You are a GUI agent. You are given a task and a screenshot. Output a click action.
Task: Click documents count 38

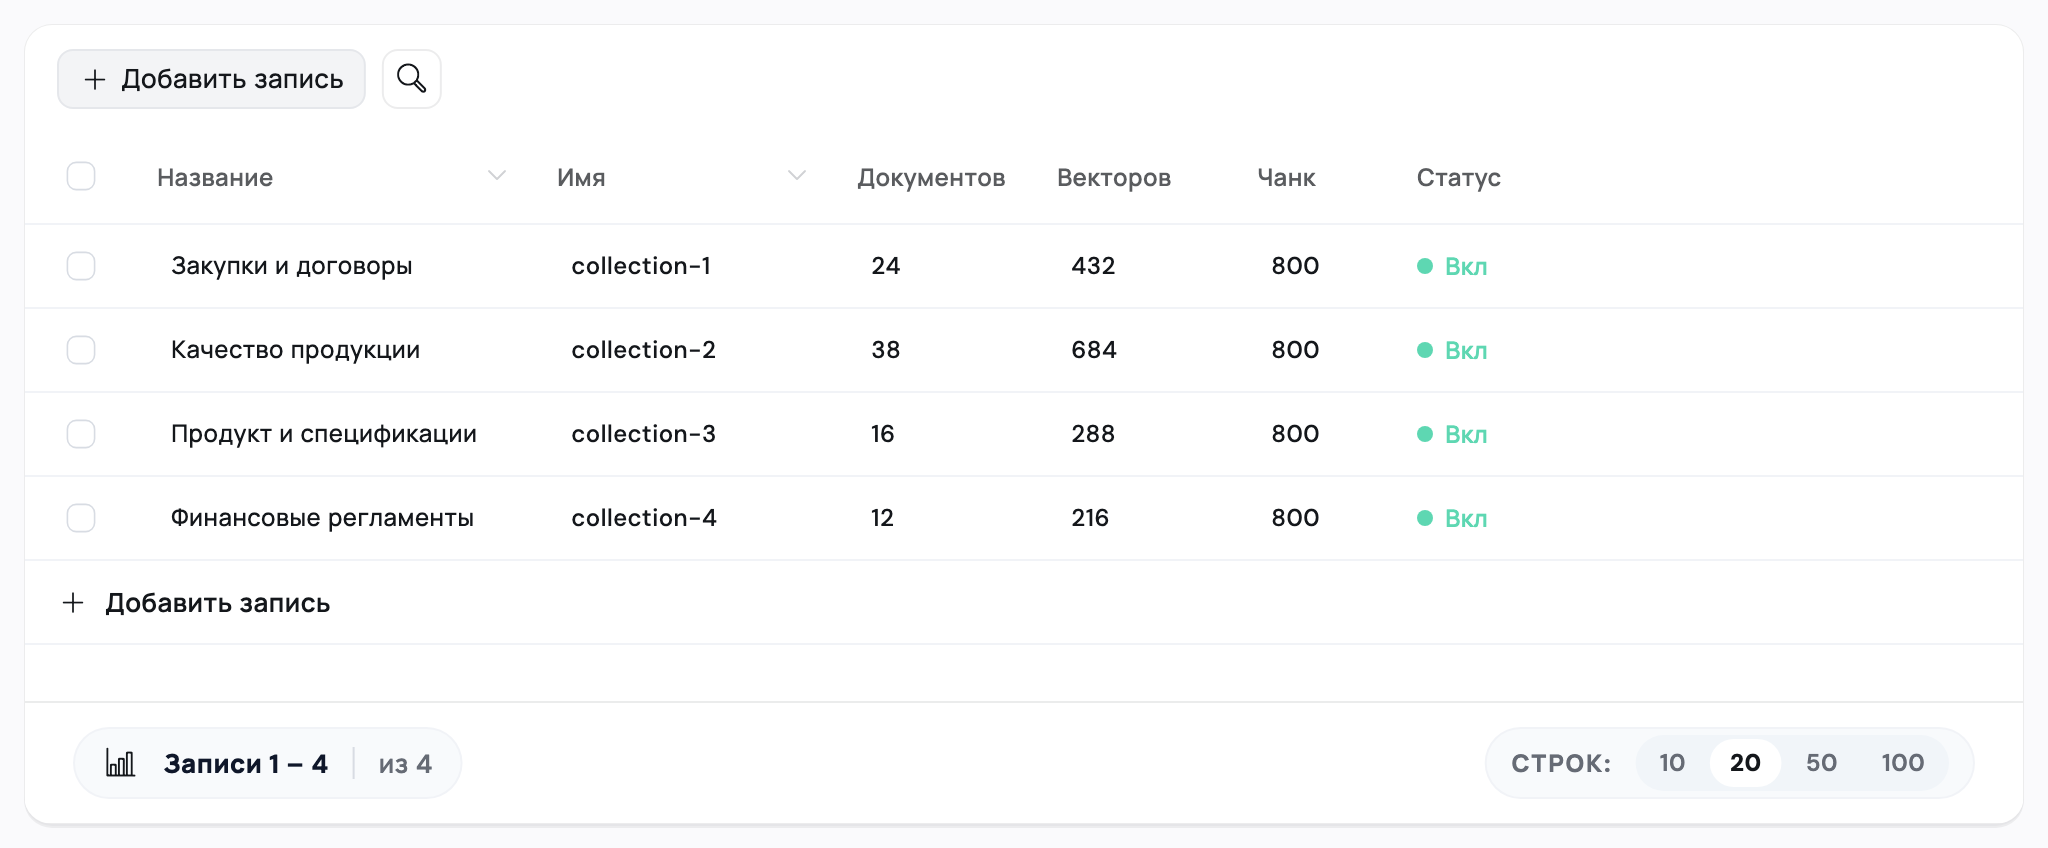pos(886,350)
